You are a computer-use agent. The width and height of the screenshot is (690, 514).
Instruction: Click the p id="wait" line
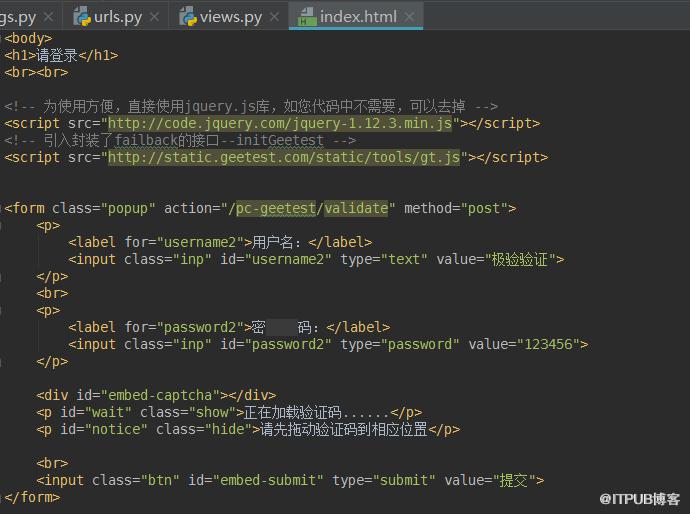tap(229, 412)
